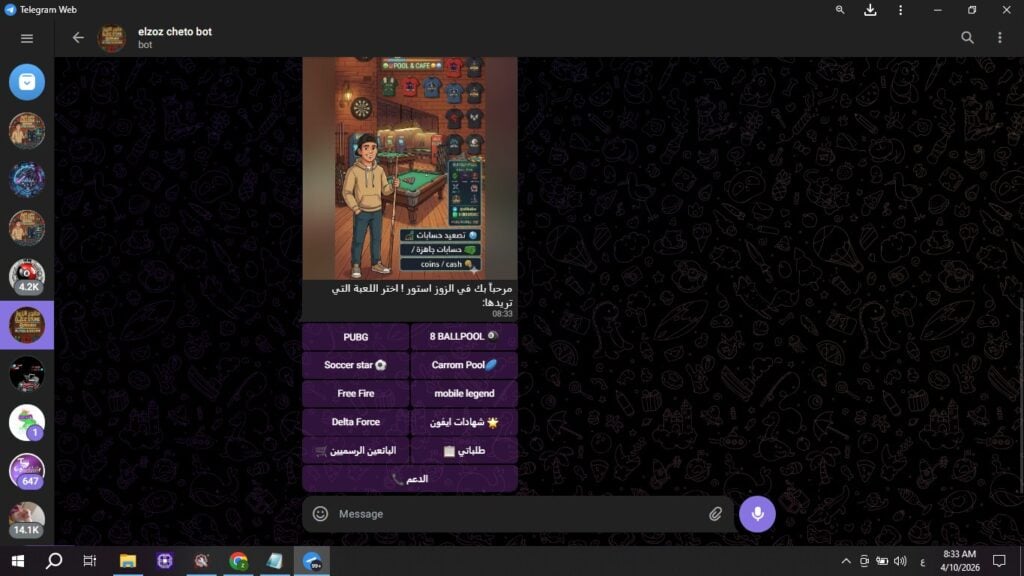This screenshot has height=576, width=1024.
Task: Open the clock showing 8:33 AM
Action: [x=959, y=561]
